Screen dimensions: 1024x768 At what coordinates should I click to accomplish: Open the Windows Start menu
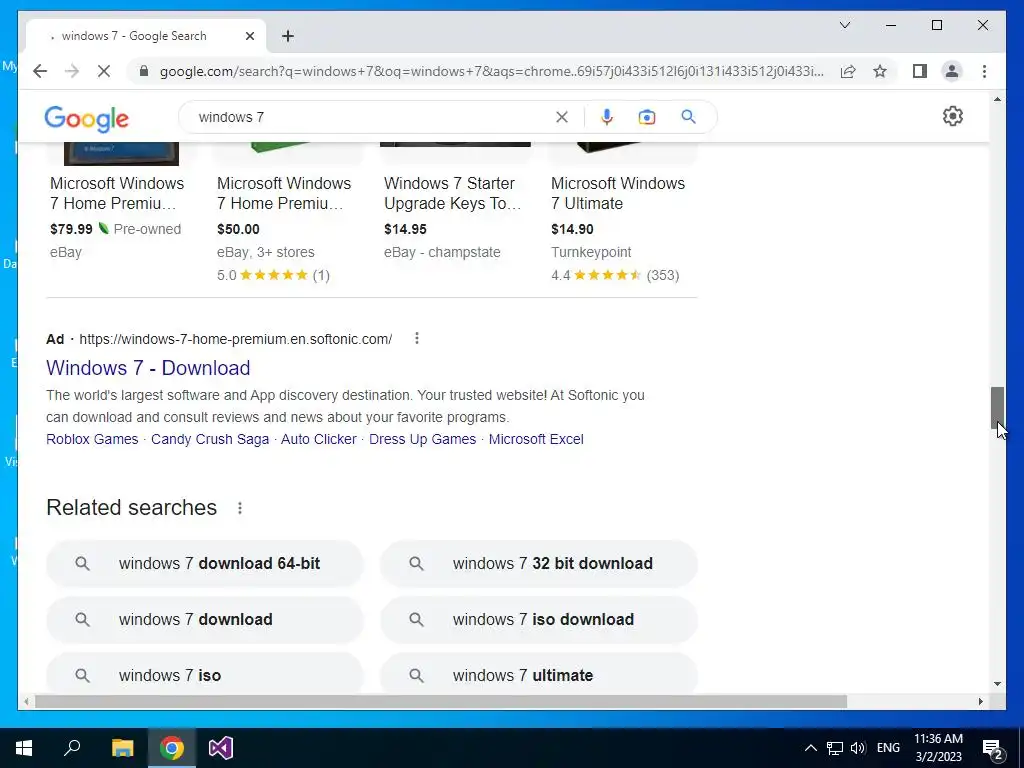[x=24, y=748]
